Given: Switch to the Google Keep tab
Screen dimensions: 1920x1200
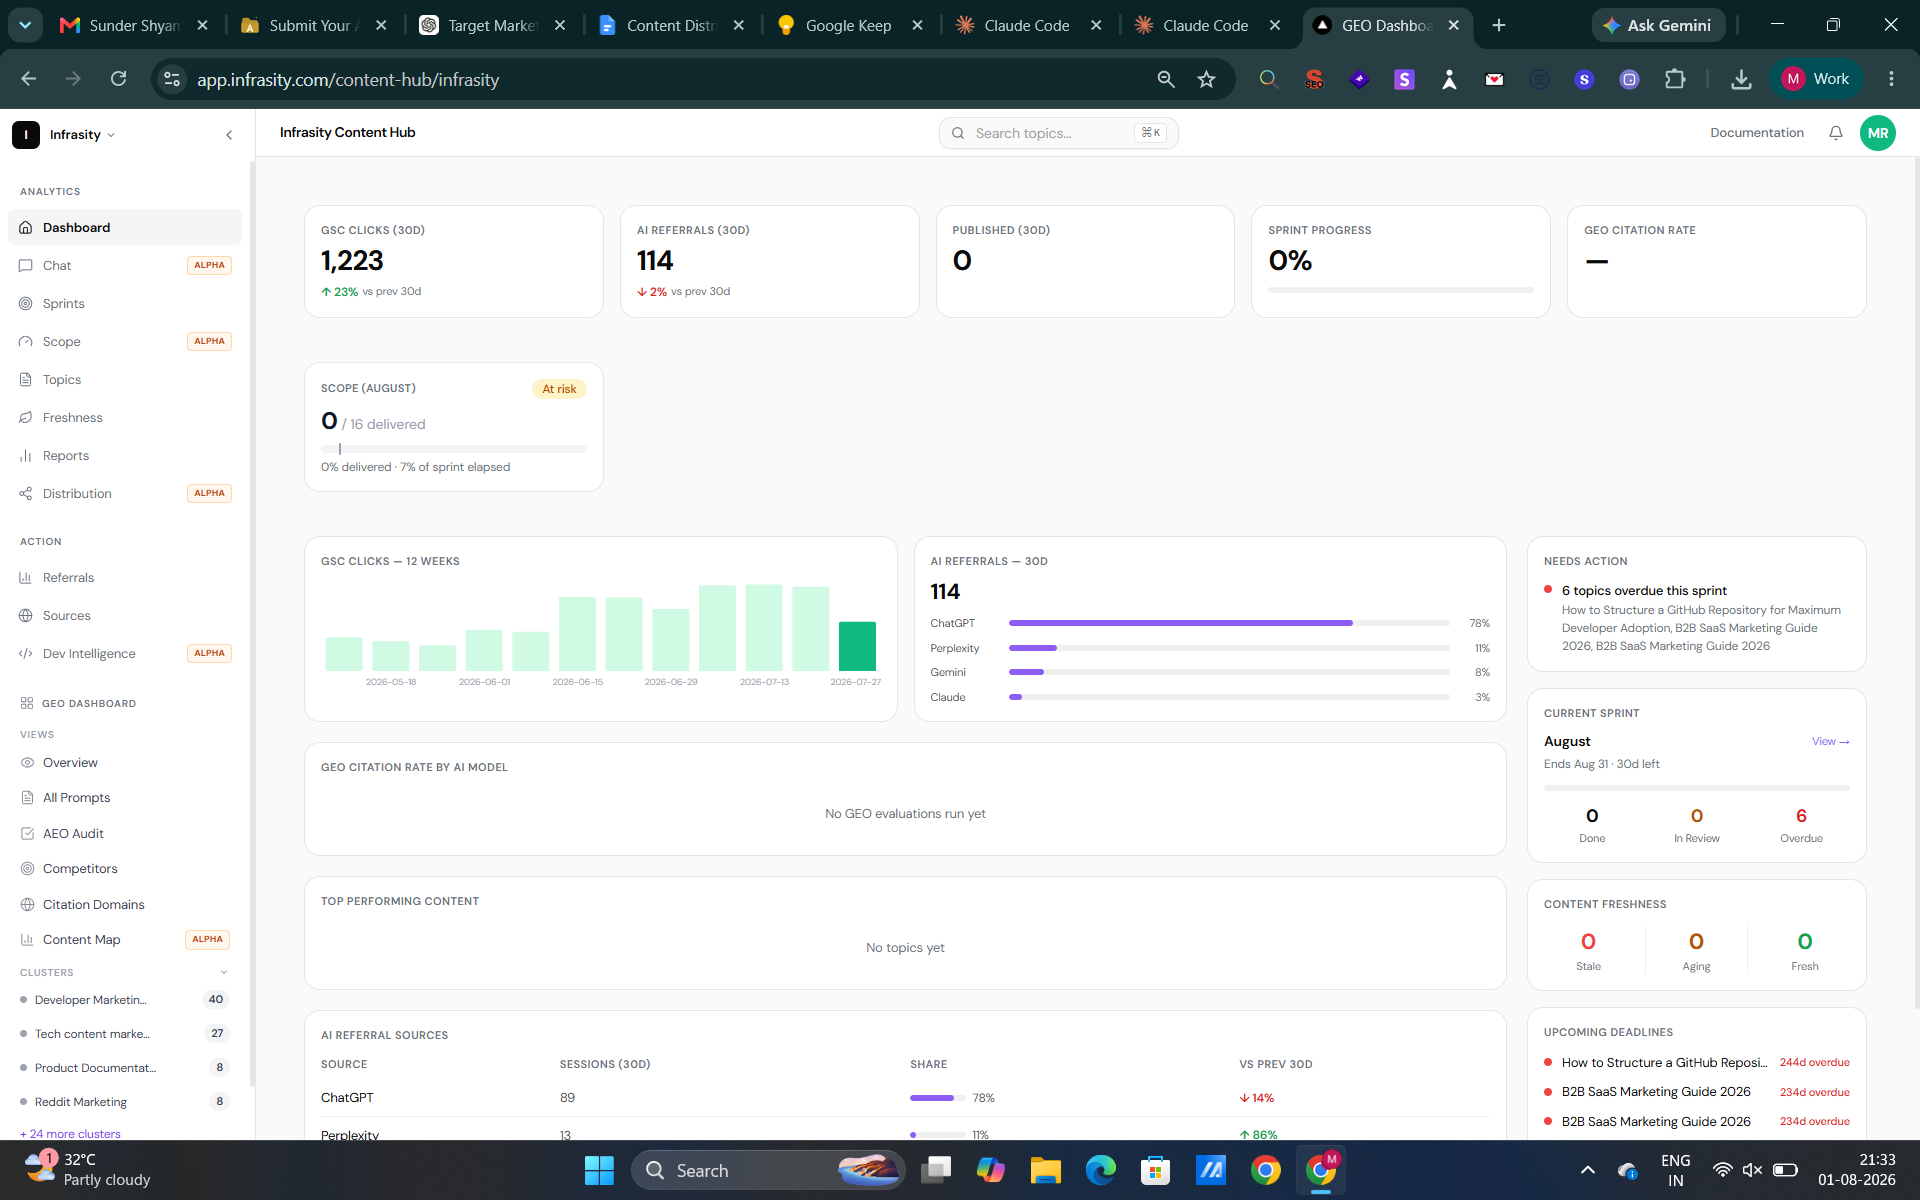Looking at the screenshot, I should click(849, 25).
